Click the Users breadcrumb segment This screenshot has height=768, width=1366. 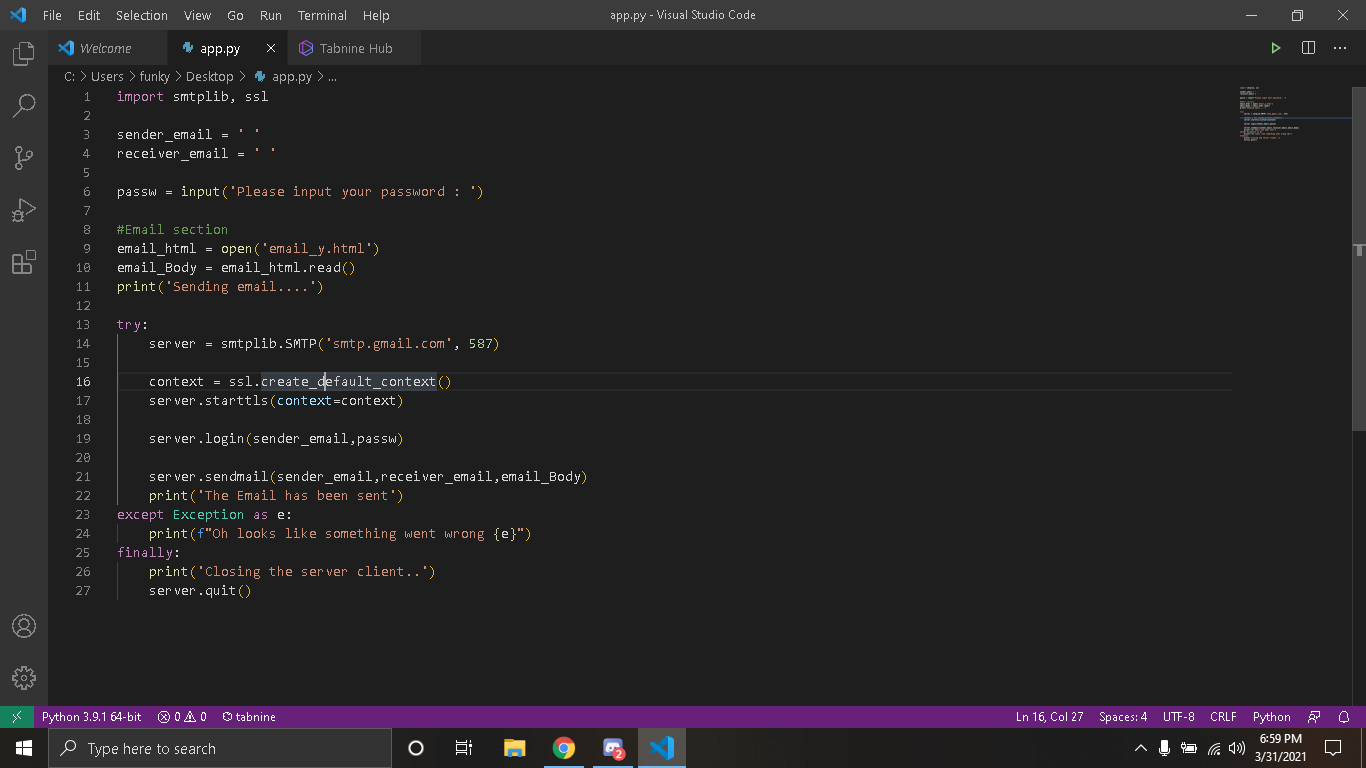pyautogui.click(x=107, y=76)
